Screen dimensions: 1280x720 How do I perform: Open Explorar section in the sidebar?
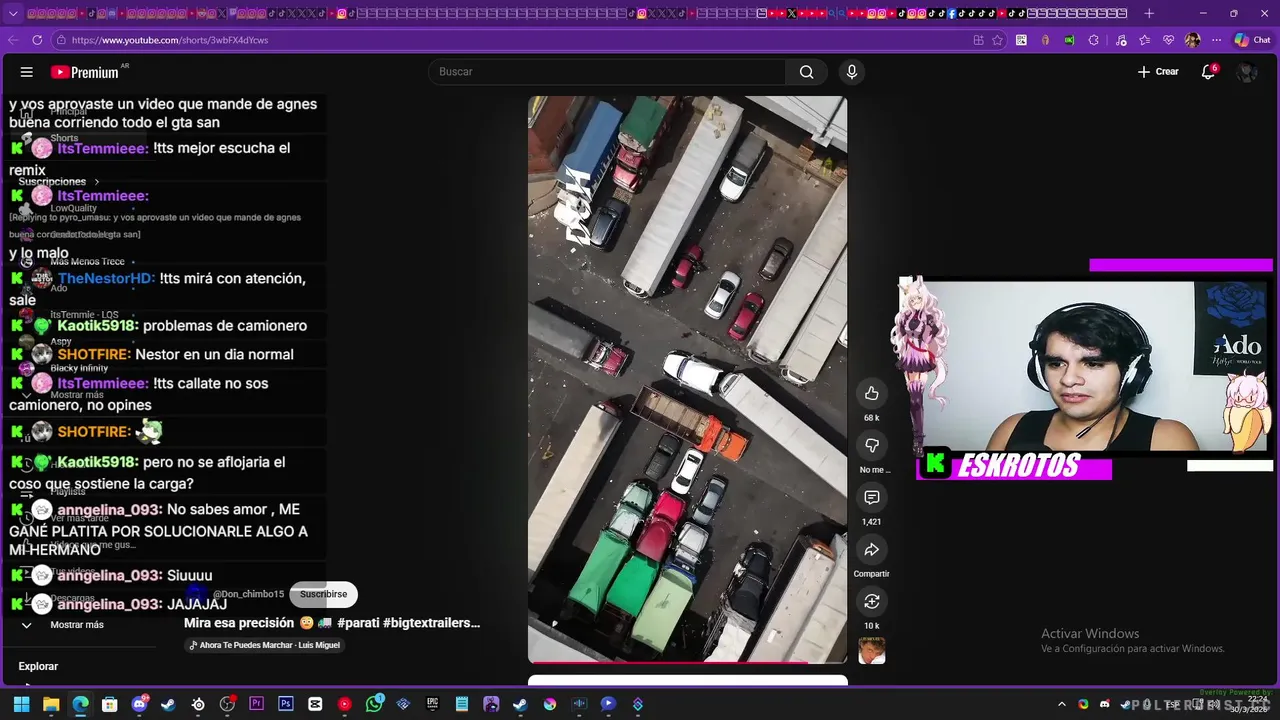pos(38,666)
